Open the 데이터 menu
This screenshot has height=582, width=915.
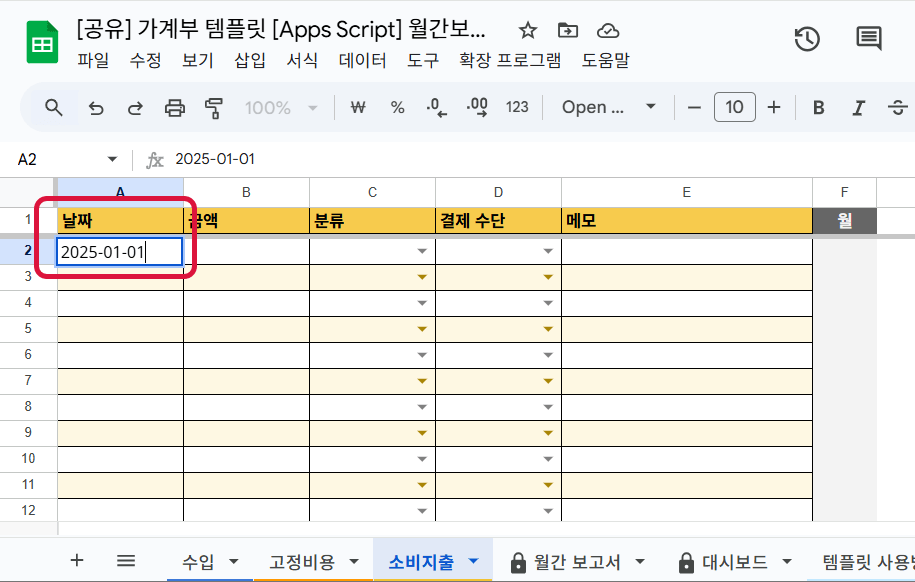pos(362,60)
